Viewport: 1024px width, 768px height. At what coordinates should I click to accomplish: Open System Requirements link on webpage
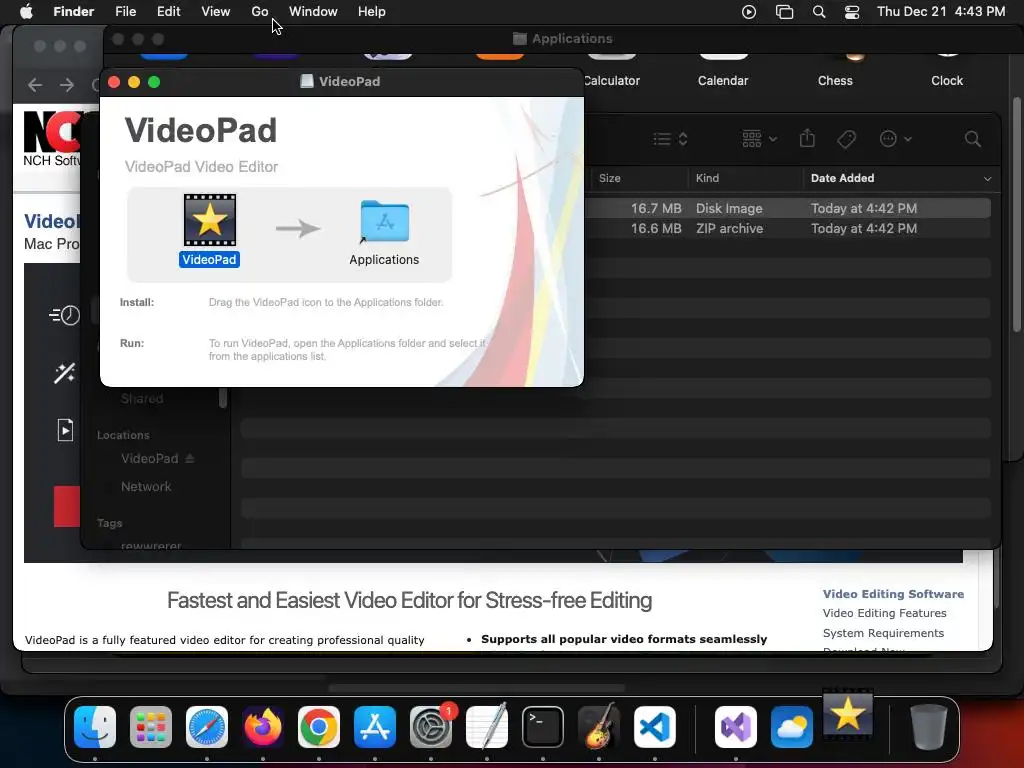point(883,633)
